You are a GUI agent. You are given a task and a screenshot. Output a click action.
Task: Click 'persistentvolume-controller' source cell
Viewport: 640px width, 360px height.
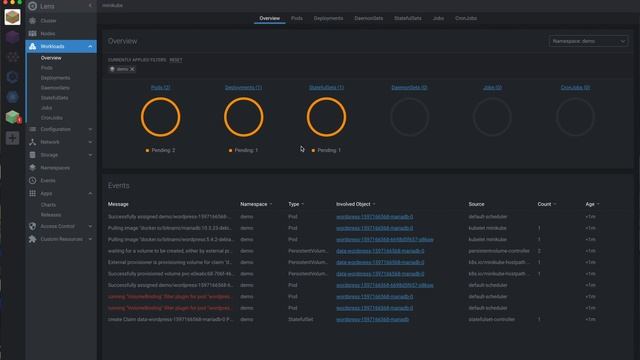(x=499, y=251)
